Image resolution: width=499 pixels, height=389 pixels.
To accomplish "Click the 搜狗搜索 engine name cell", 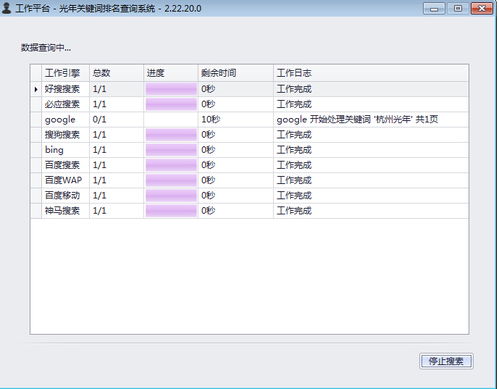I will 65,135.
